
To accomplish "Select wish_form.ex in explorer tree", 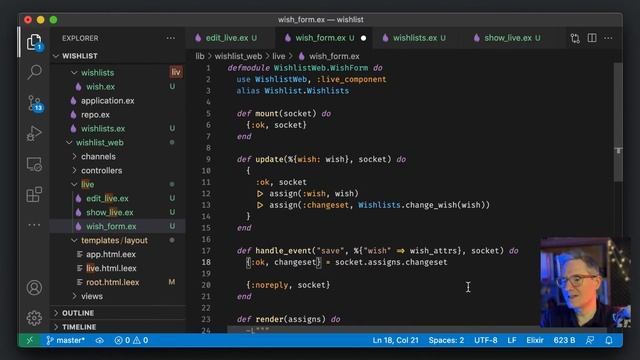I will pos(118,226).
